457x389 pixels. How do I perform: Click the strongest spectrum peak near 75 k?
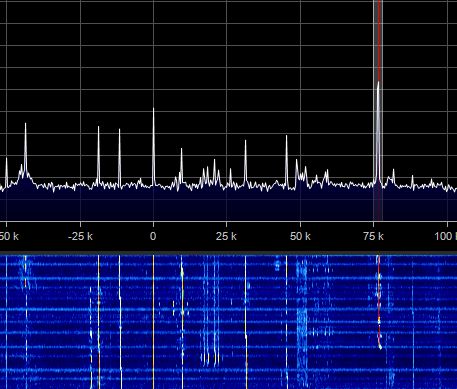[x=378, y=132]
